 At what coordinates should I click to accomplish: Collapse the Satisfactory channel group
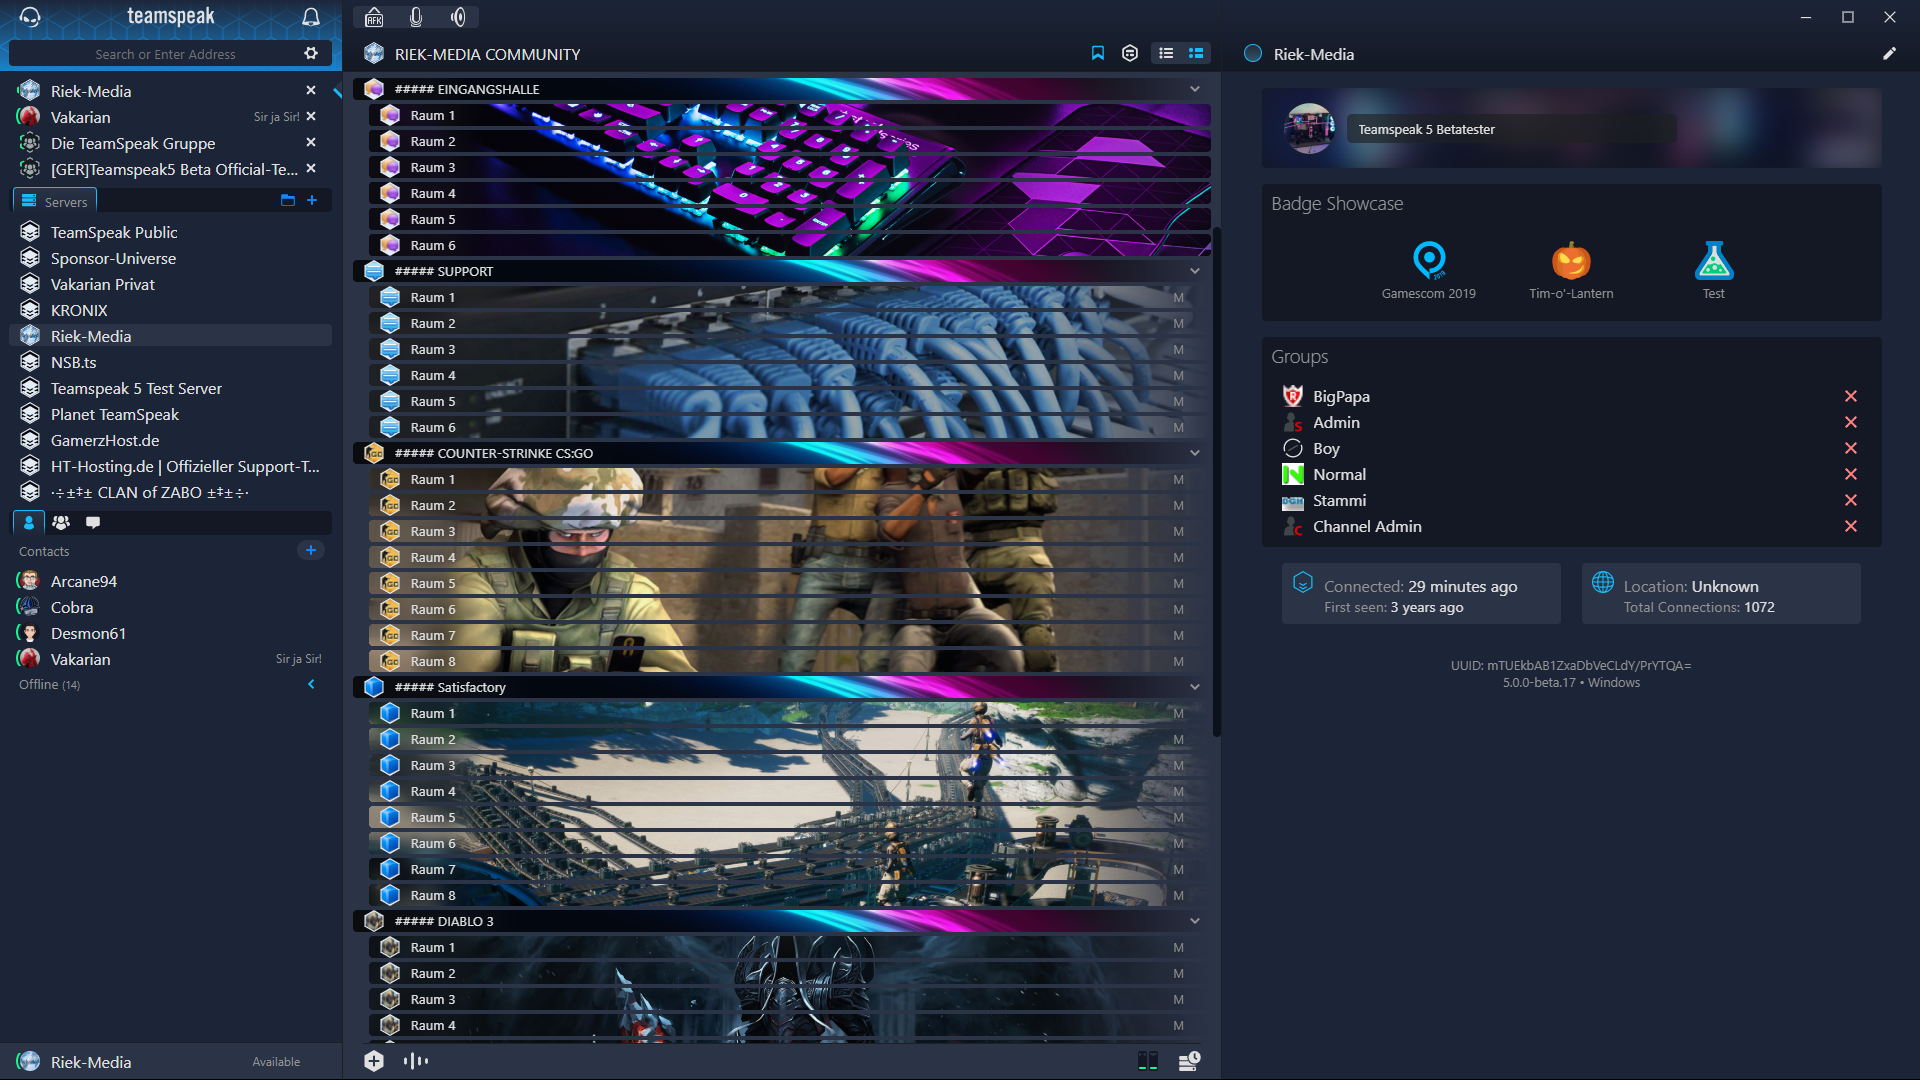[1195, 687]
